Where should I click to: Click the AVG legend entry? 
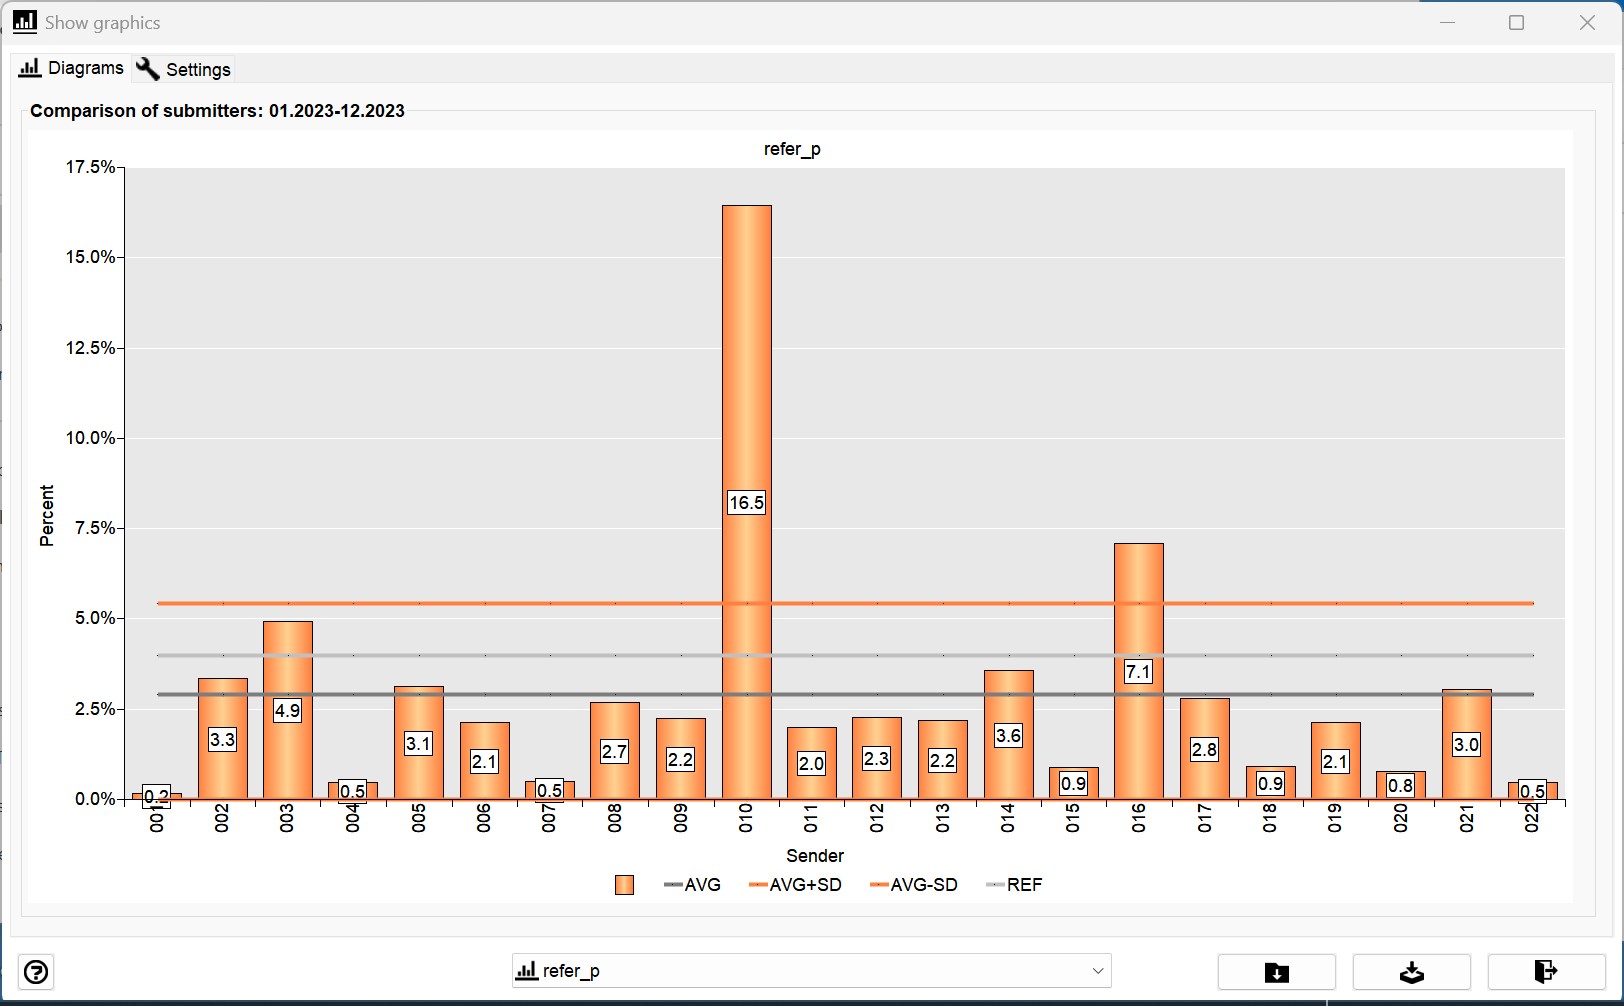pos(692,885)
